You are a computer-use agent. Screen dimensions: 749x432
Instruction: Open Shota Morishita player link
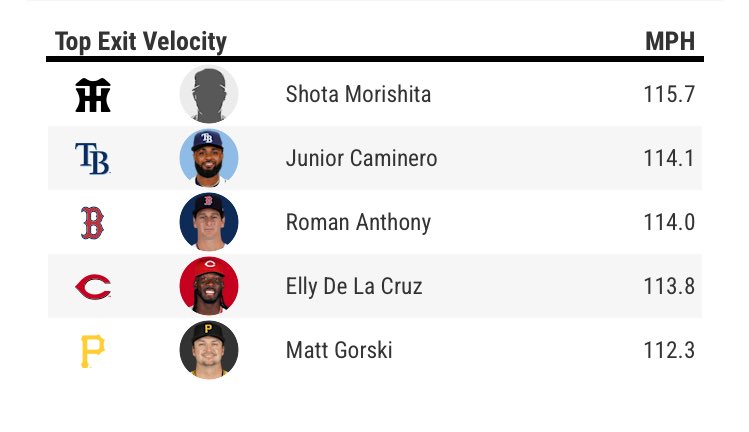[x=358, y=95]
